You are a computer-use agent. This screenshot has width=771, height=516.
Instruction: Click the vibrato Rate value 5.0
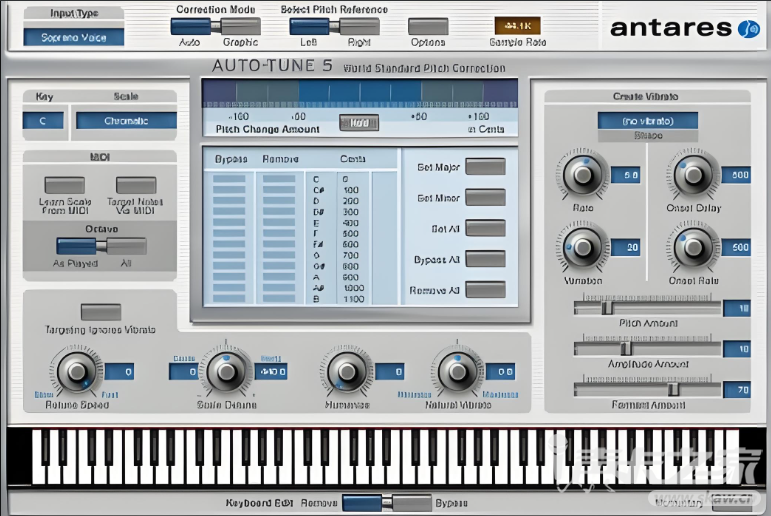tap(626, 175)
